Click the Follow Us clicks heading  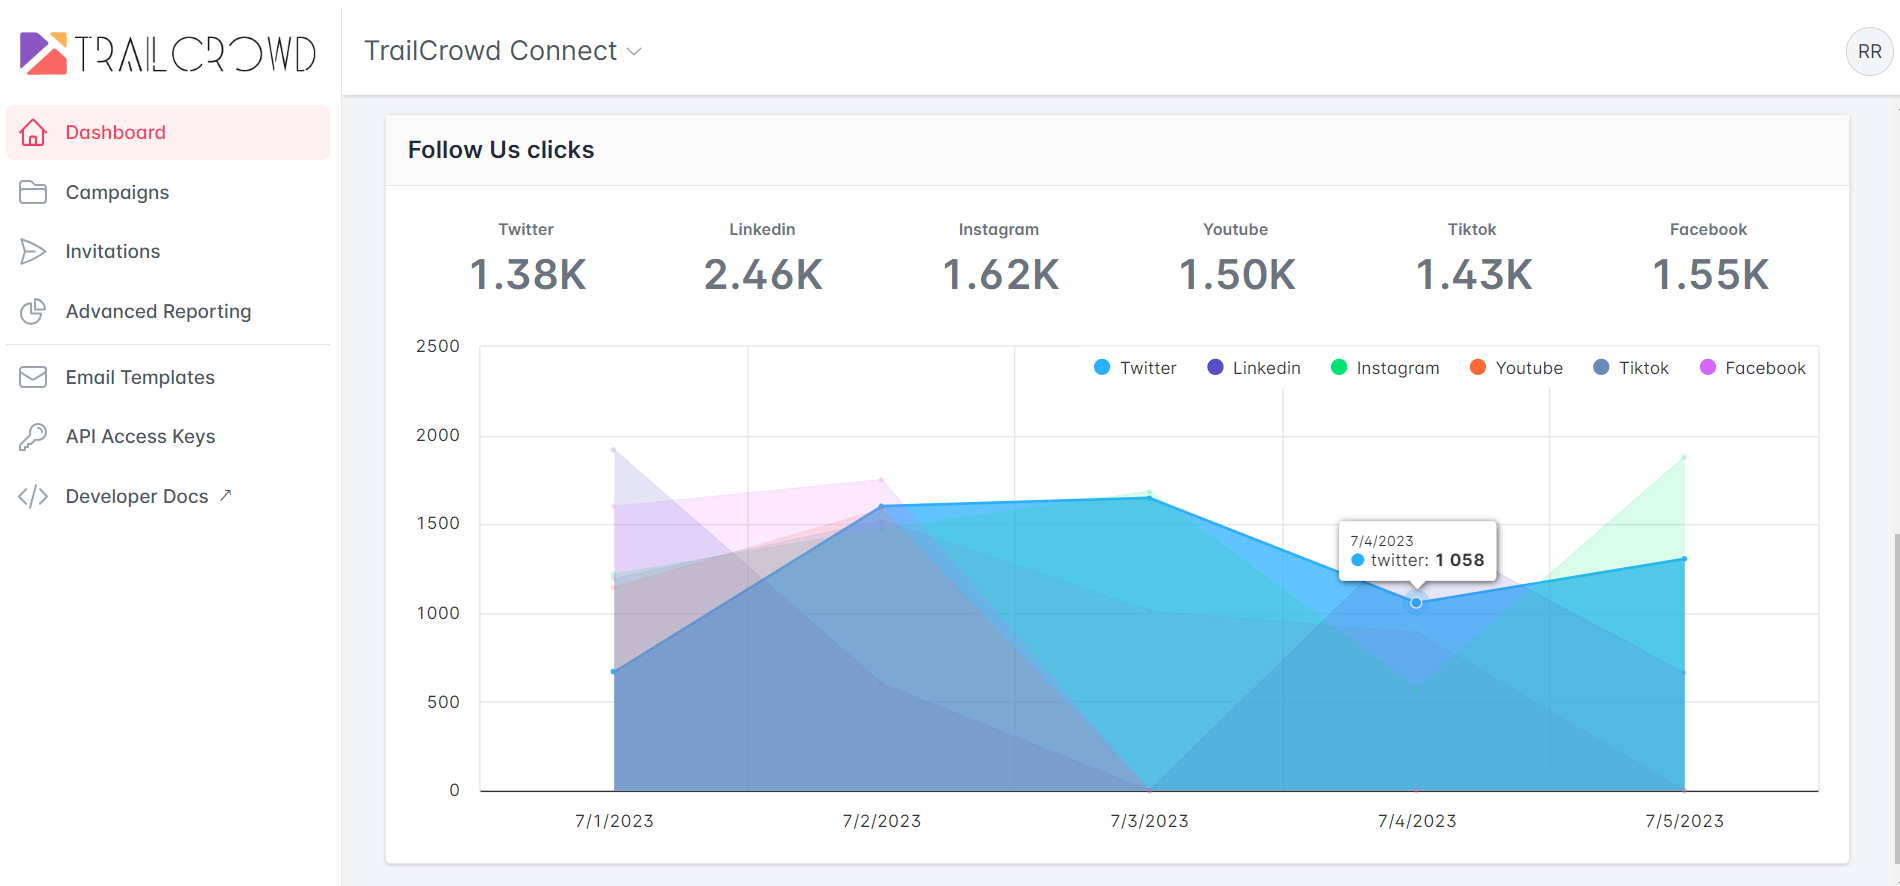coord(501,150)
